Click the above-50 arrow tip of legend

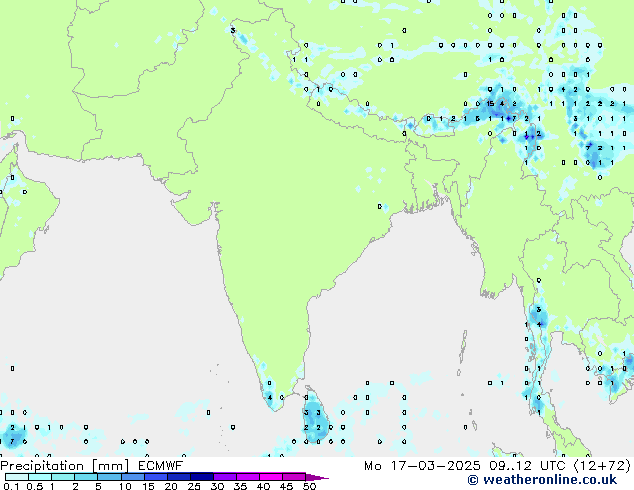317,478
